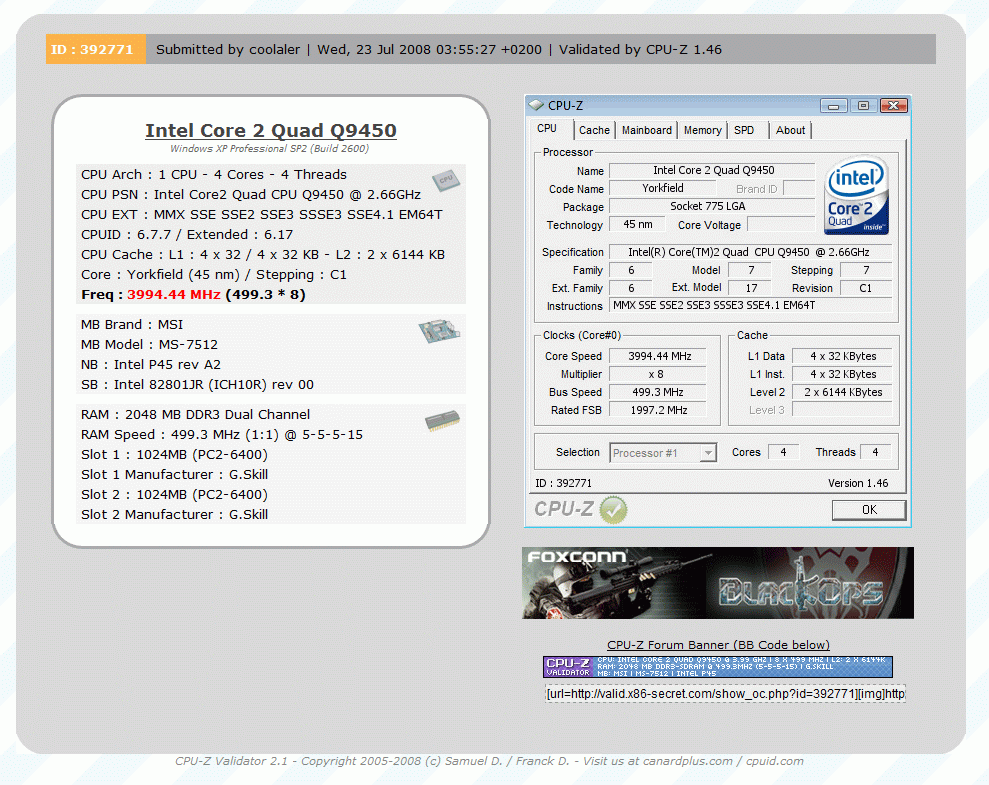Screen dimensions: 989x785
Task: Minimize the CPU-Z window
Action: click(x=833, y=105)
